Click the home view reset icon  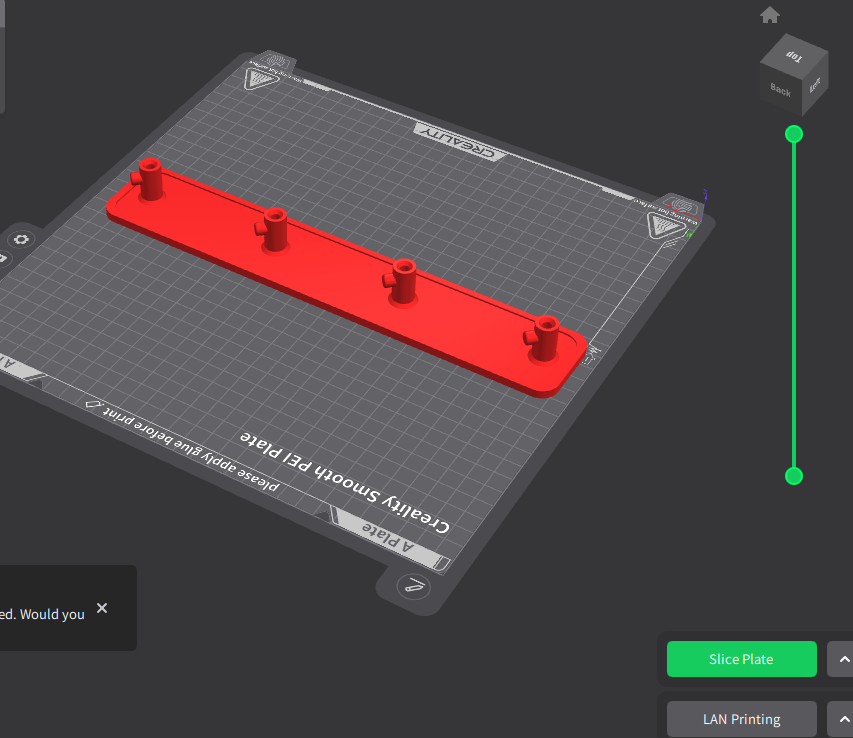(769, 15)
